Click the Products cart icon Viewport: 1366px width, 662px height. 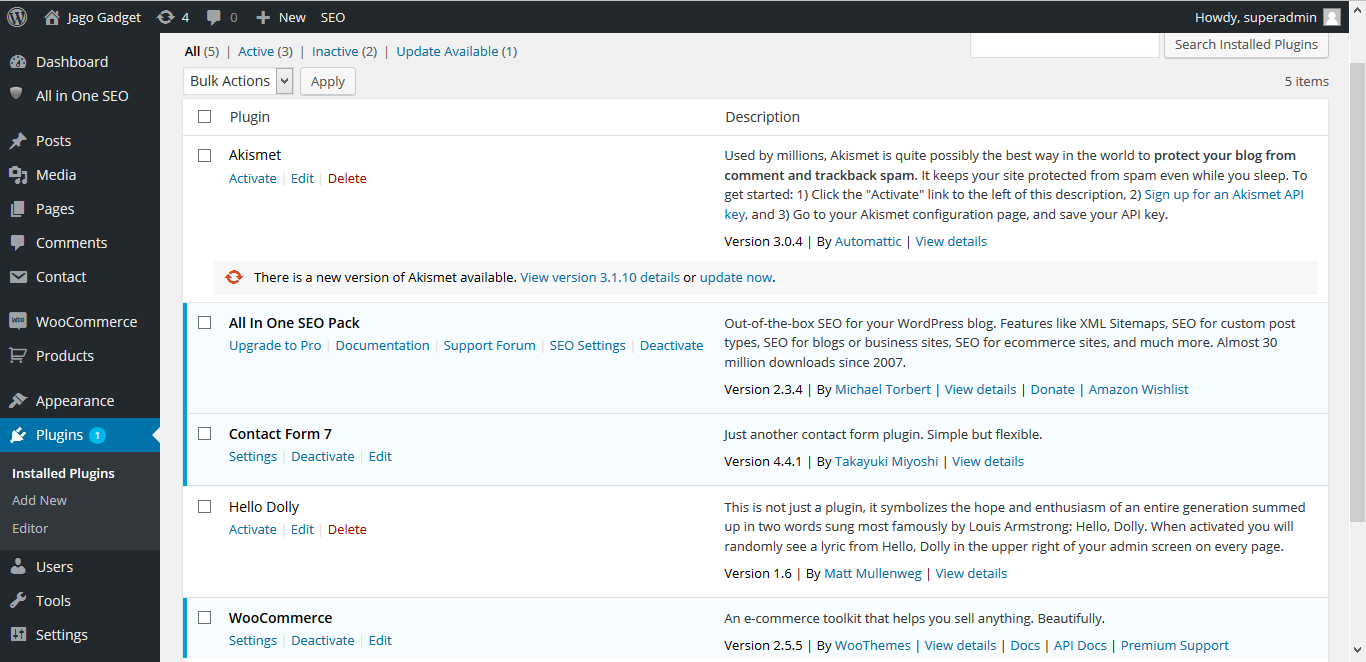[18, 356]
